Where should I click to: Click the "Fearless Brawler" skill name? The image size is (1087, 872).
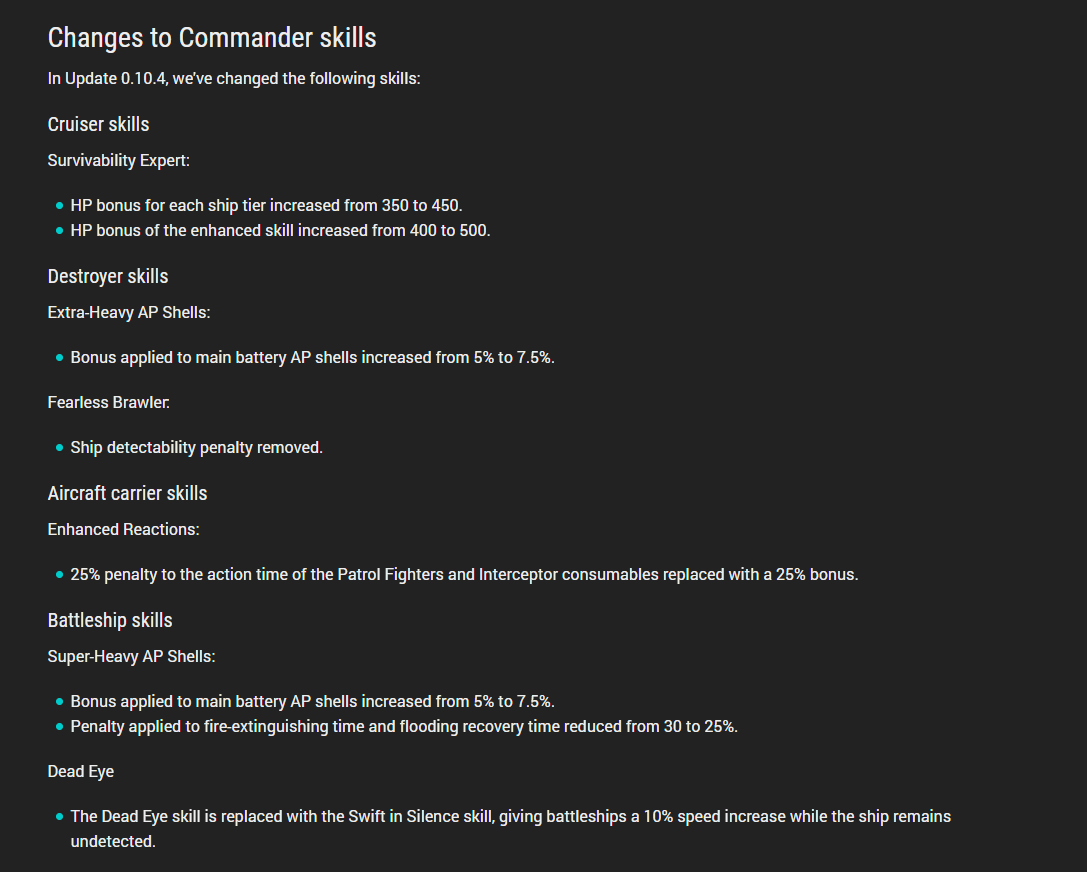click(109, 402)
